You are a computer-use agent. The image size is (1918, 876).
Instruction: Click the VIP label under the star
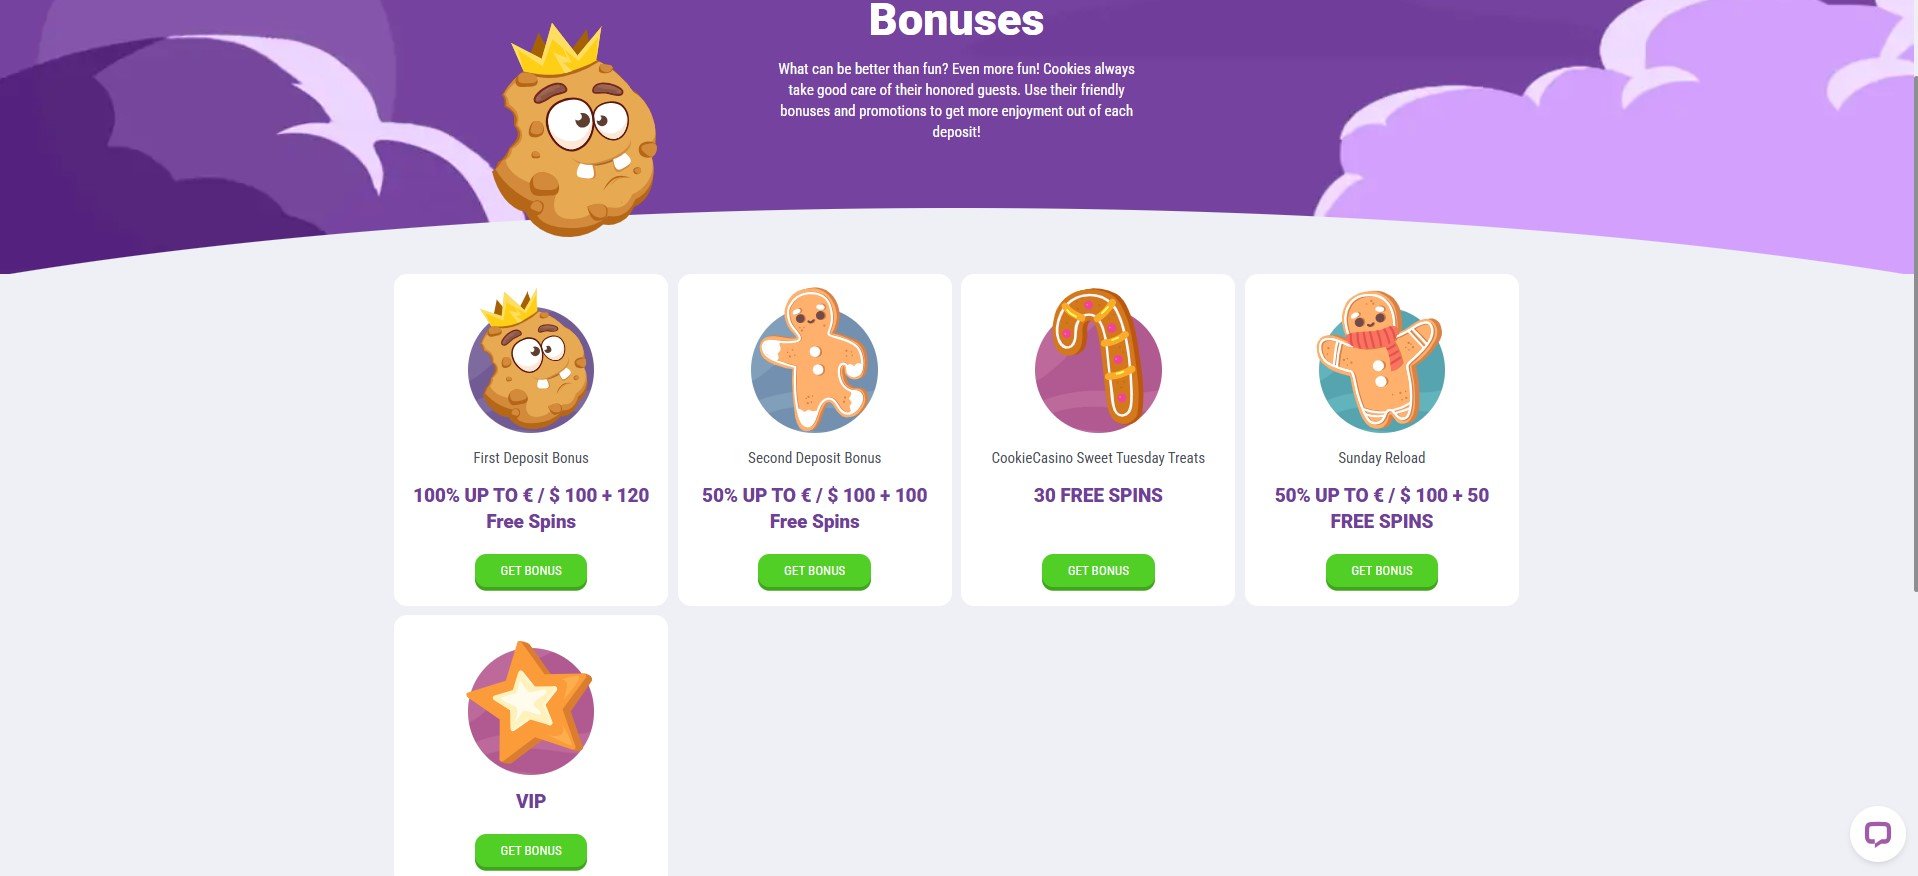(531, 801)
